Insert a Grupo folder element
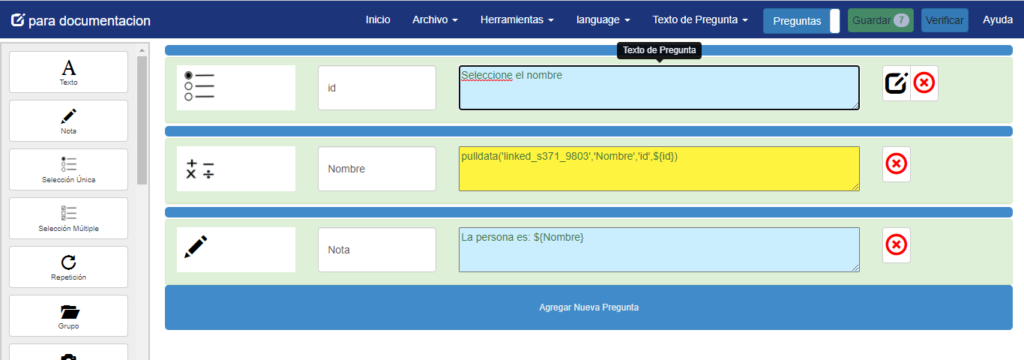Screen dimensions: 1024x360 [69, 316]
